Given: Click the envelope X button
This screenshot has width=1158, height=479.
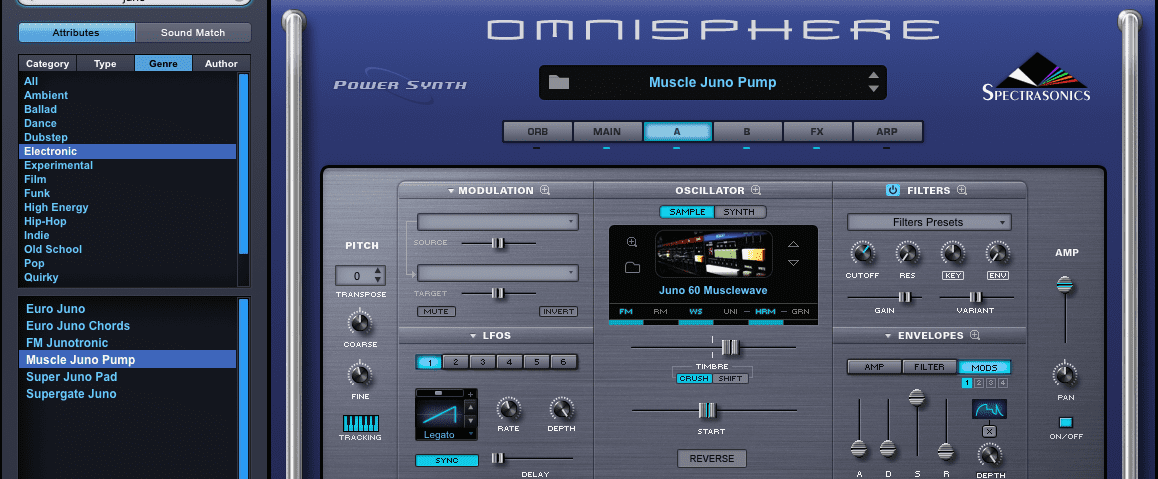Looking at the screenshot, I should (x=989, y=431).
